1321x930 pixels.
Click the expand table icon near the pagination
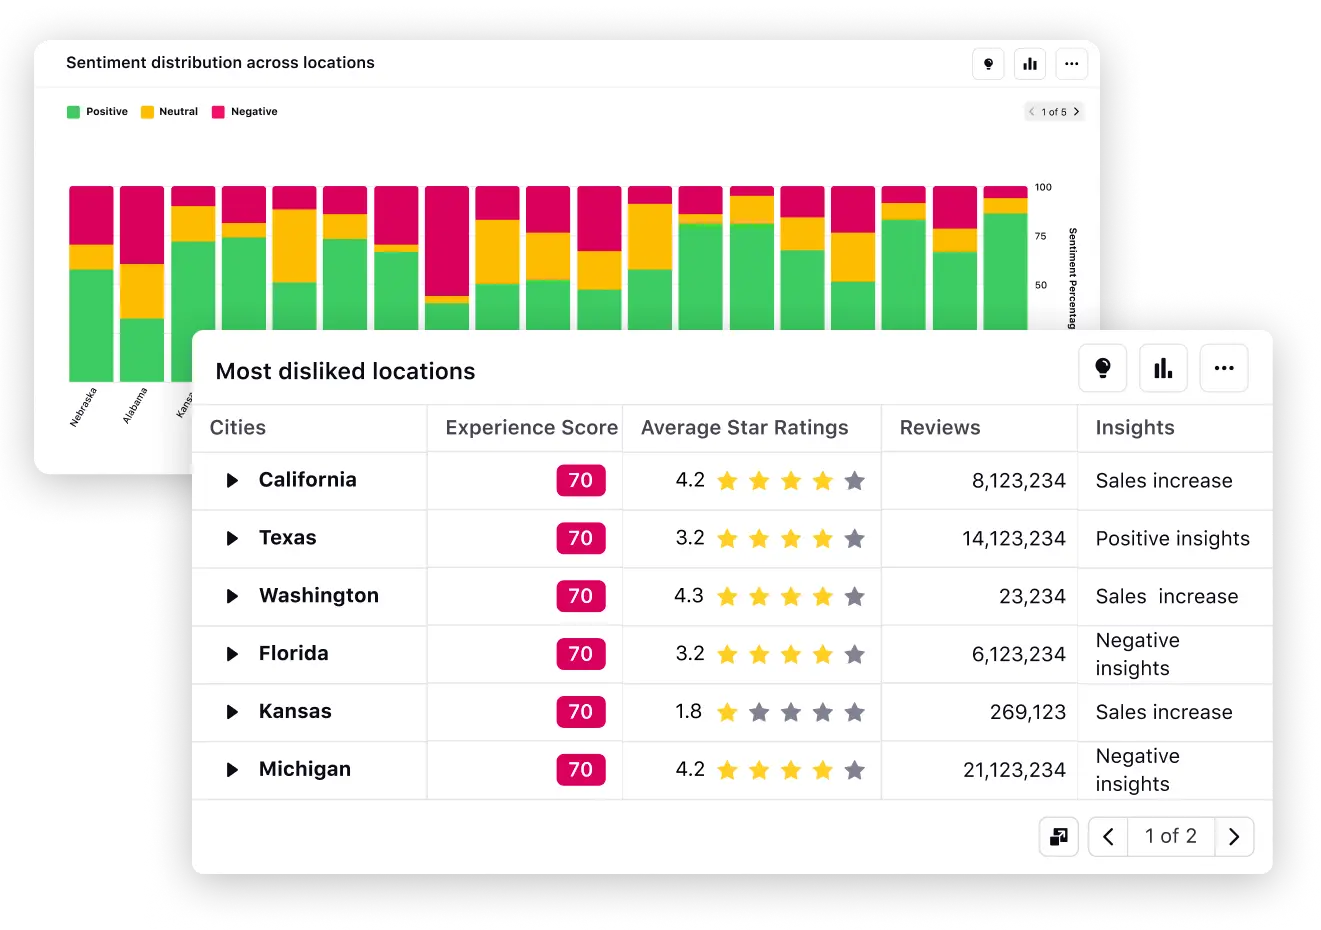[1059, 836]
